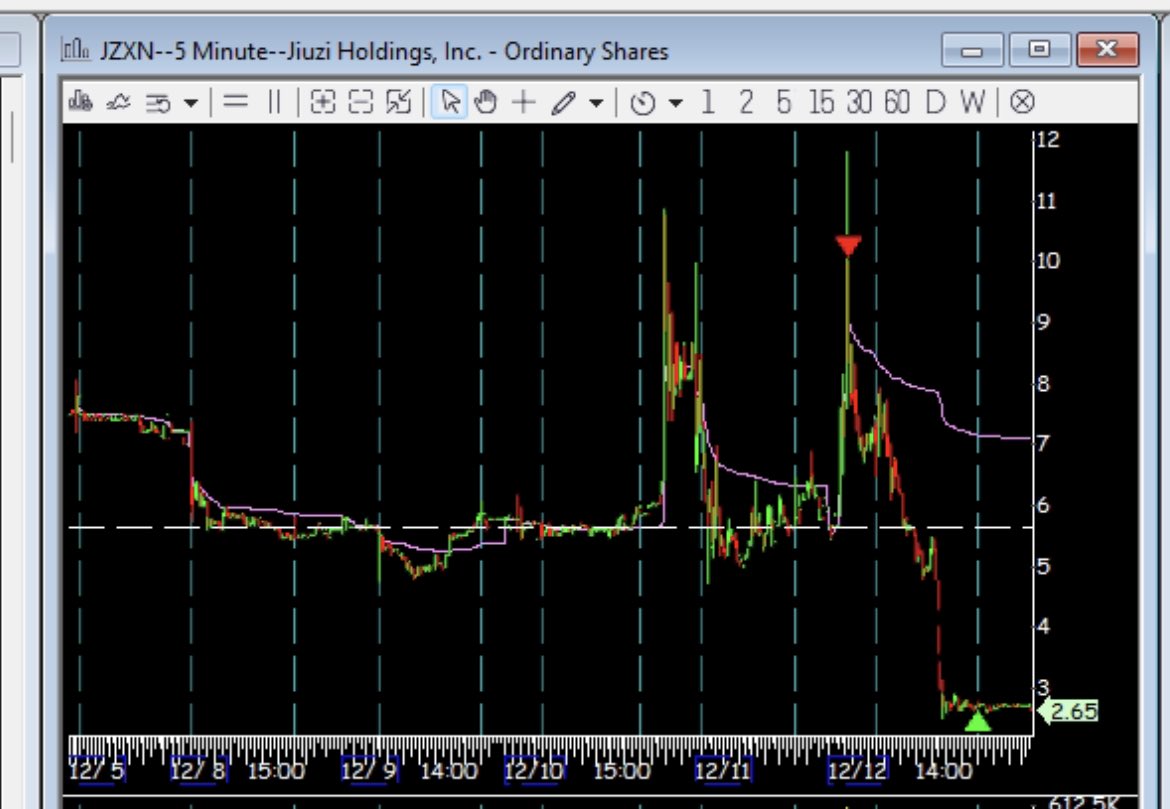This screenshot has height=809, width=1170.
Task: Select the arrow pointer tool
Action: [x=450, y=101]
